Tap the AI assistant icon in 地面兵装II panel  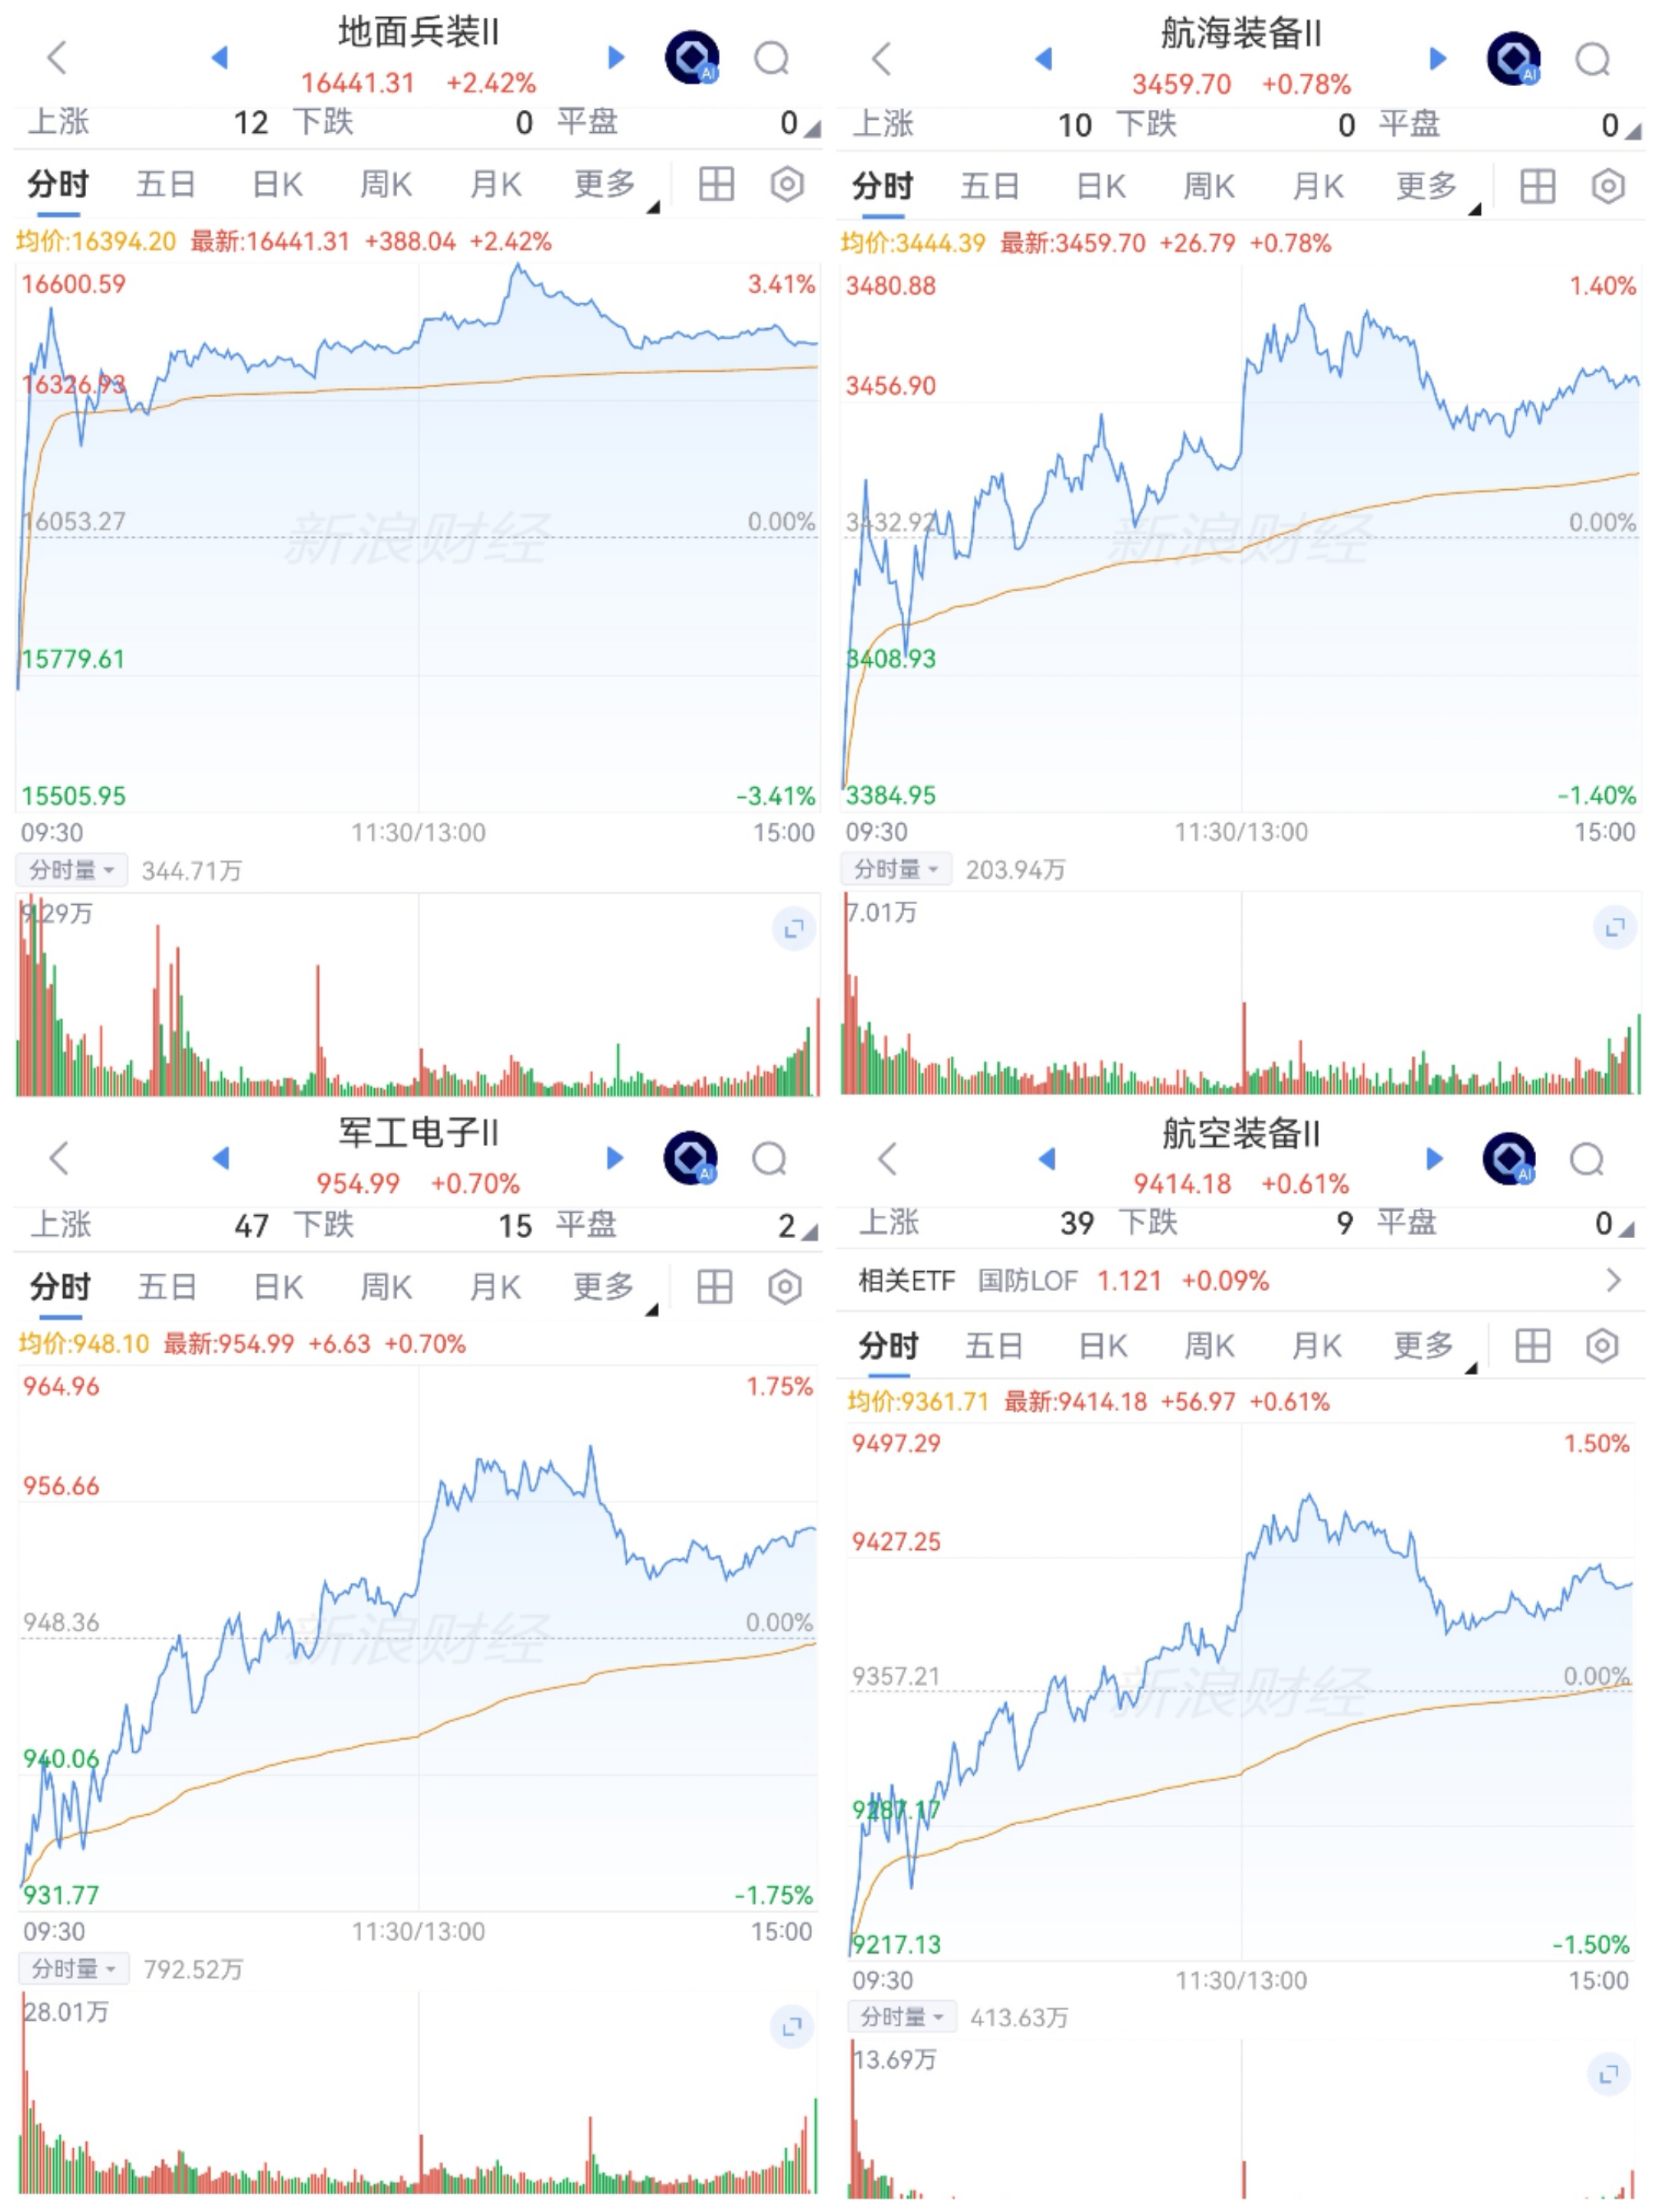click(x=691, y=58)
